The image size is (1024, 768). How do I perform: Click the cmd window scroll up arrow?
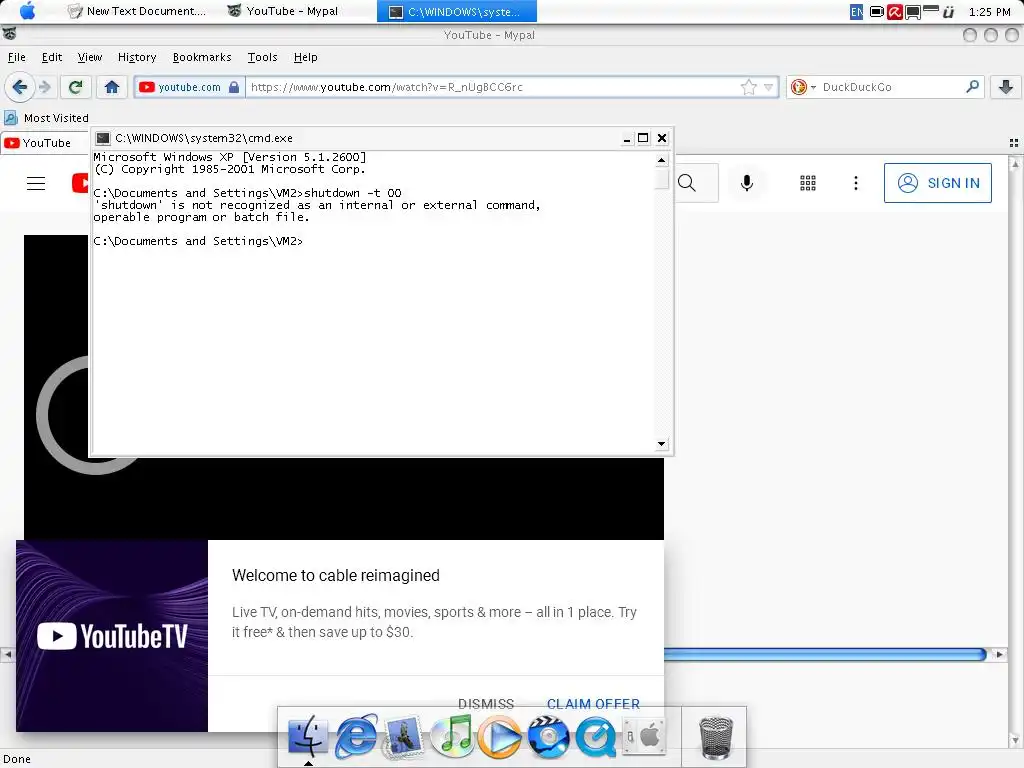click(x=662, y=160)
